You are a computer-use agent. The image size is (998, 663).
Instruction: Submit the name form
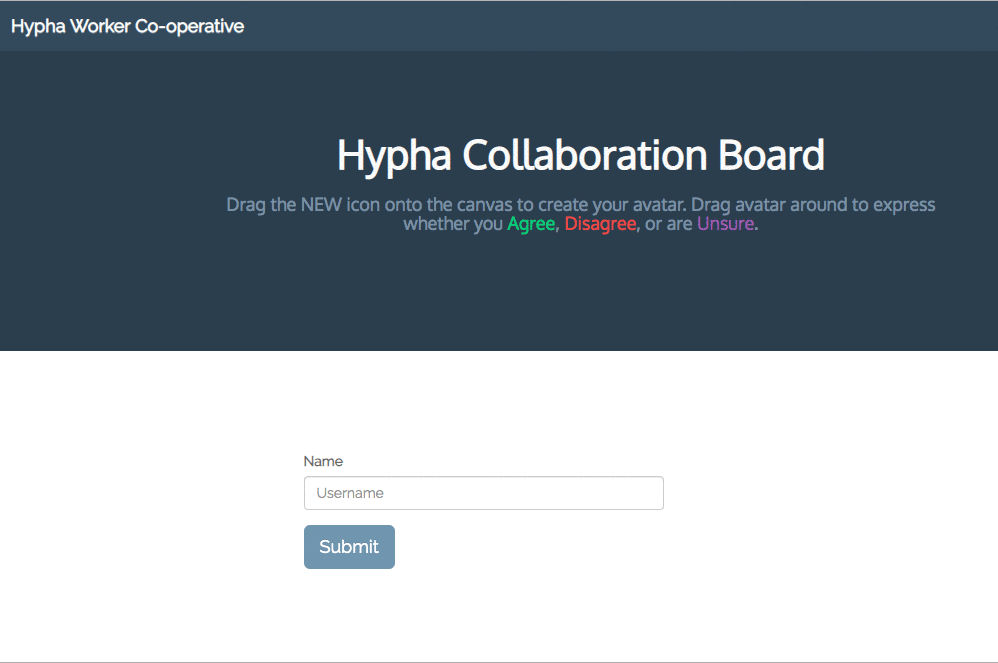[x=349, y=547]
